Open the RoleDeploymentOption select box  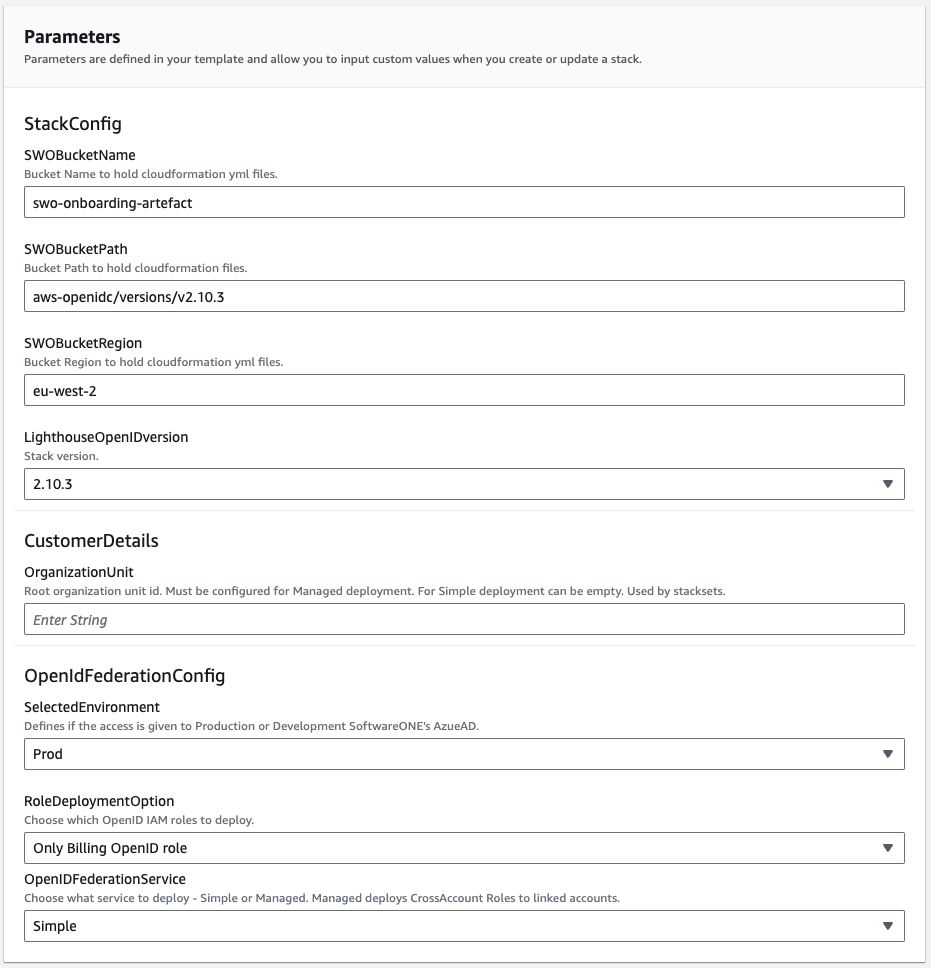click(x=463, y=848)
